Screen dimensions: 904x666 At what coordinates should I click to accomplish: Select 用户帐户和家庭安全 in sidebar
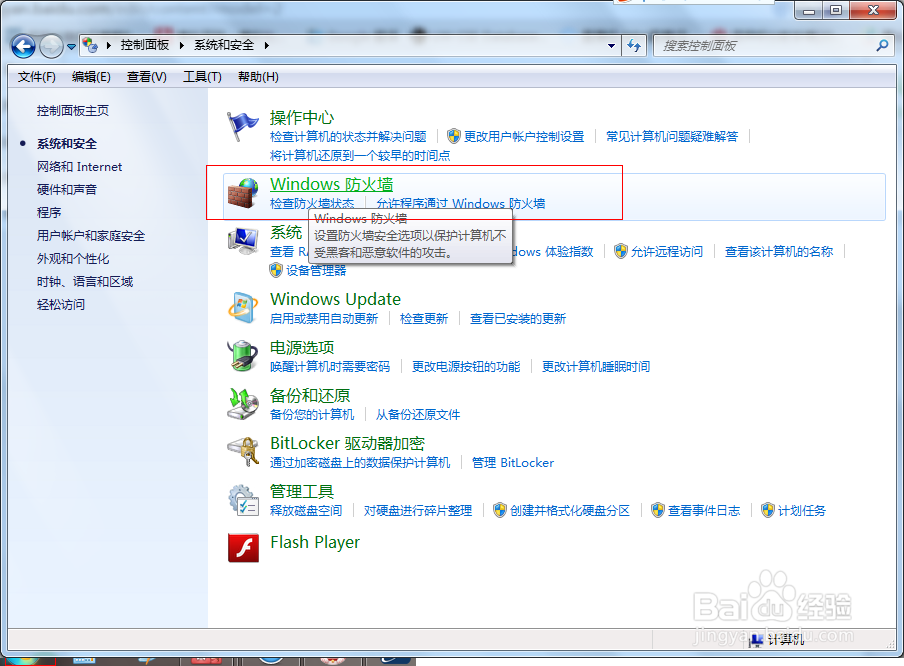point(91,236)
